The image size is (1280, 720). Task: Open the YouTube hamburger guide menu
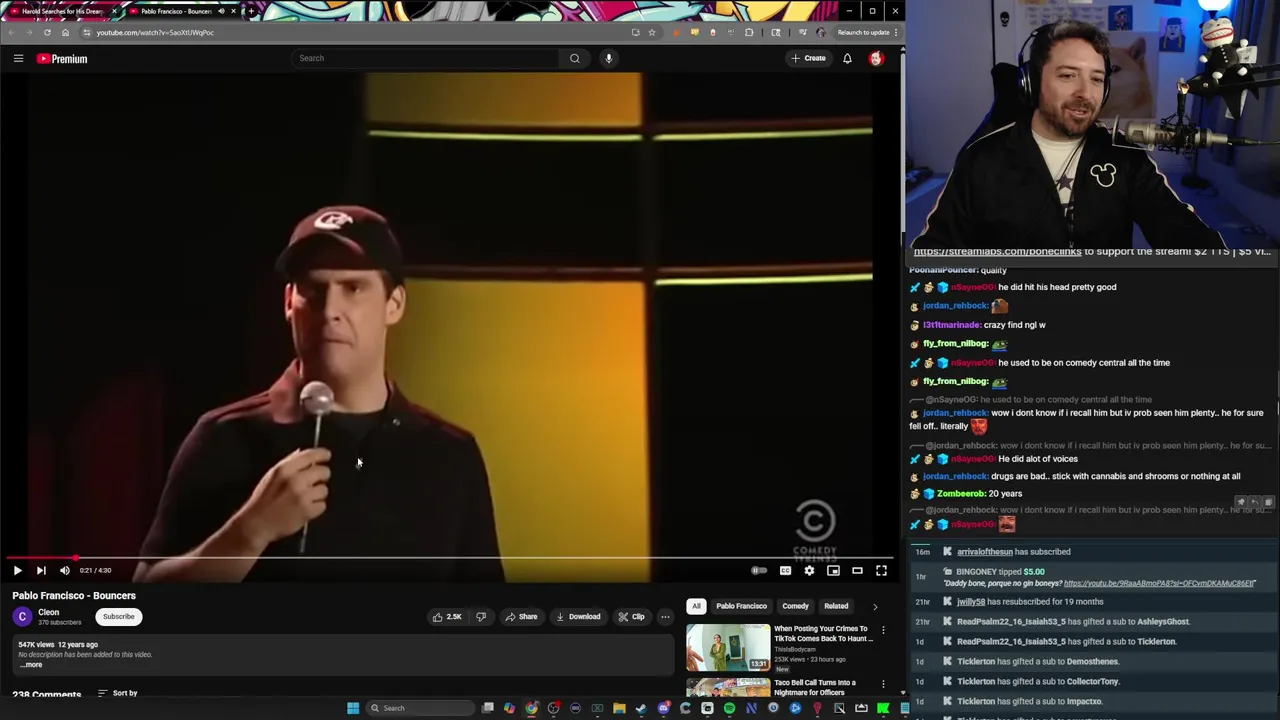pos(18,59)
